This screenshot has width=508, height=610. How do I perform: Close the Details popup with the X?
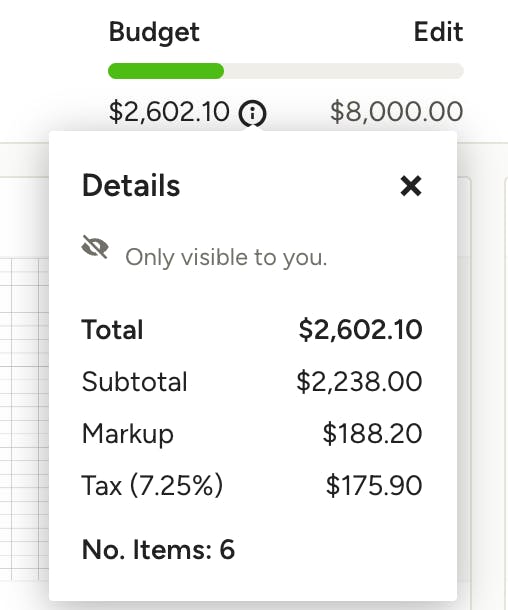(x=411, y=186)
